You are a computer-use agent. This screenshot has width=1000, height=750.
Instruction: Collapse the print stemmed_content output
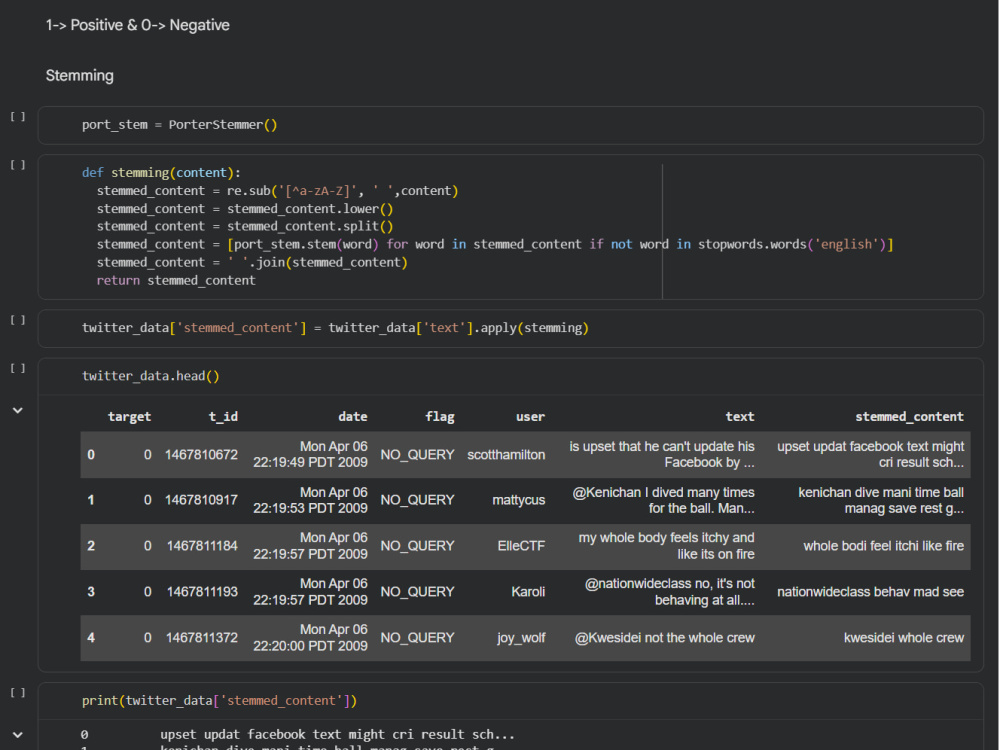tap(18, 735)
